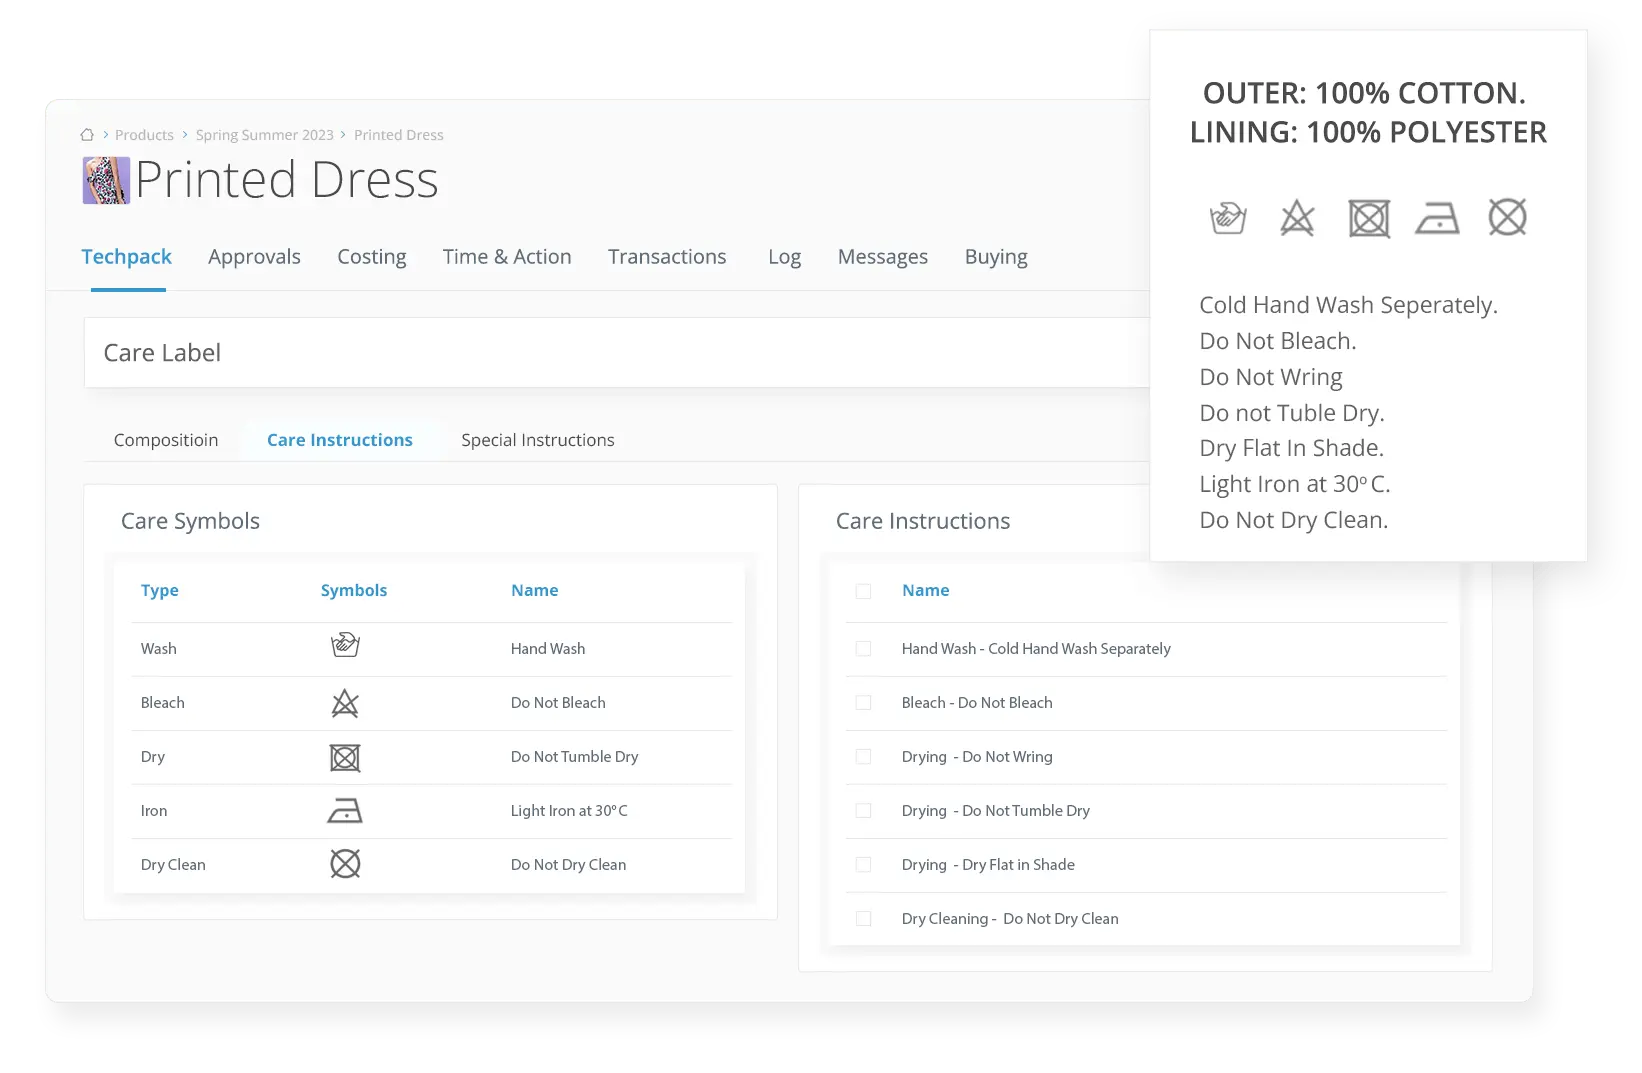Click 'Light Iron at 30°C.' label line

[x=1295, y=484]
